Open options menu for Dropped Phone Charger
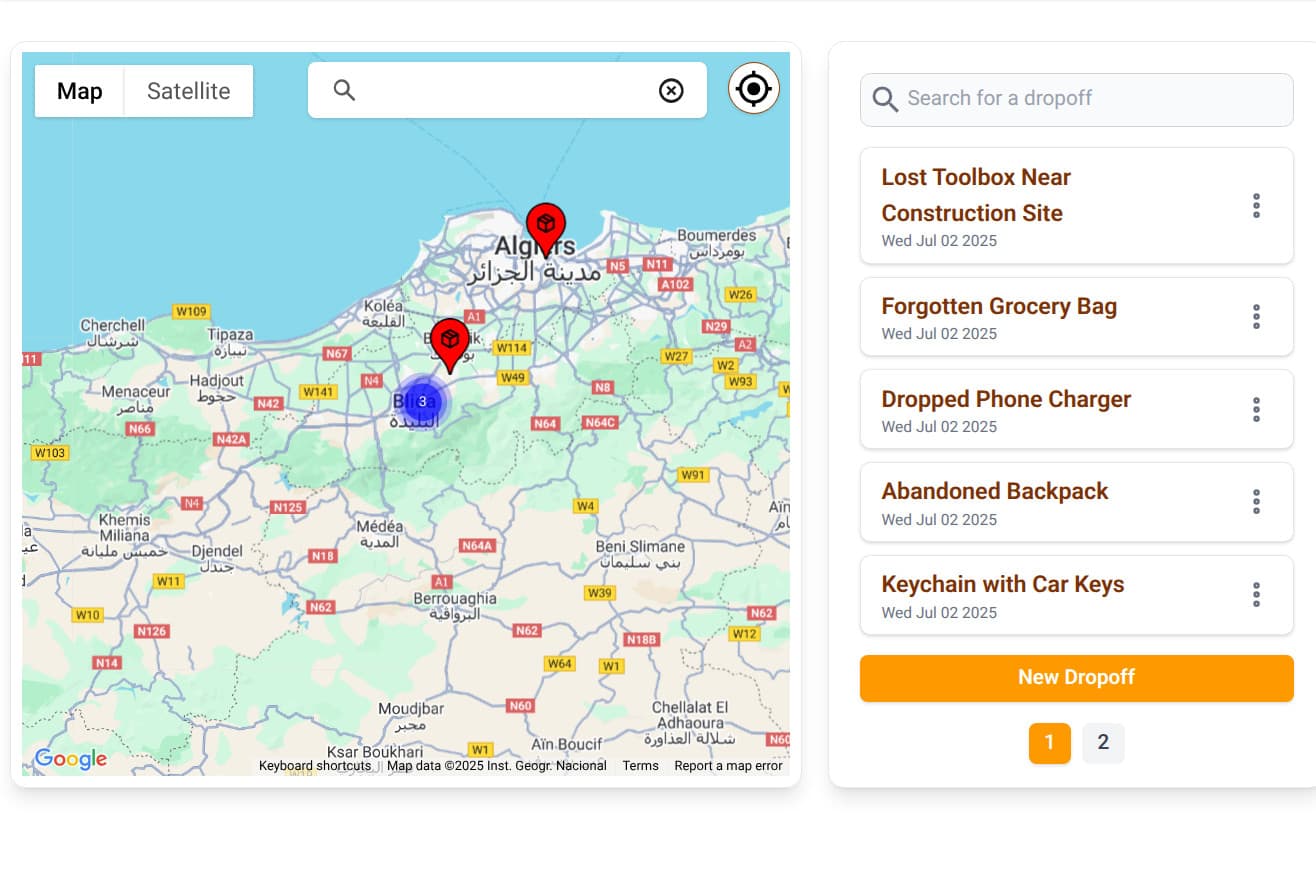This screenshot has width=1316, height=870. (x=1256, y=409)
